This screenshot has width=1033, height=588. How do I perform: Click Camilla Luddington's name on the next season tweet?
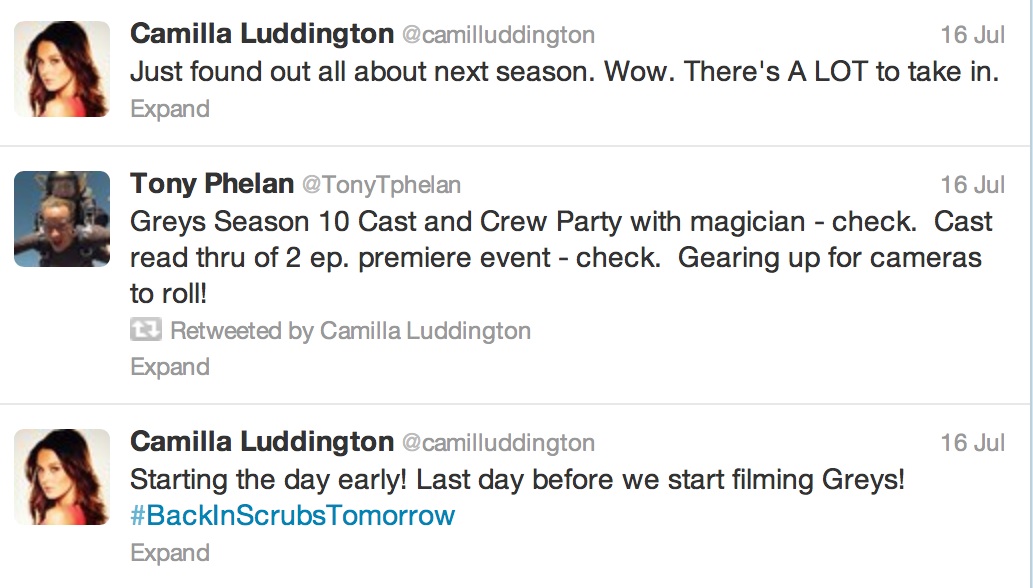click(262, 34)
